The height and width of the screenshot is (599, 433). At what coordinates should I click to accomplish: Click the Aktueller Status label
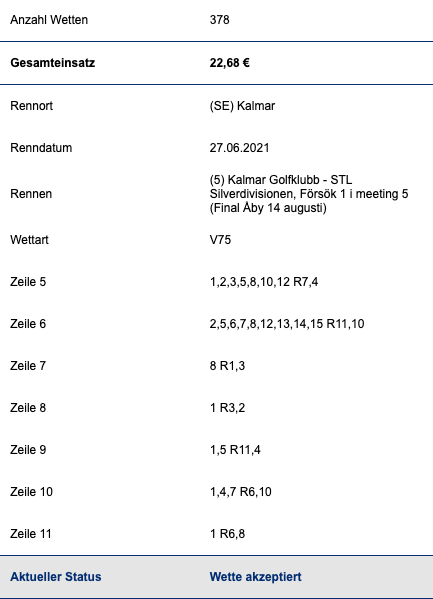point(56,576)
